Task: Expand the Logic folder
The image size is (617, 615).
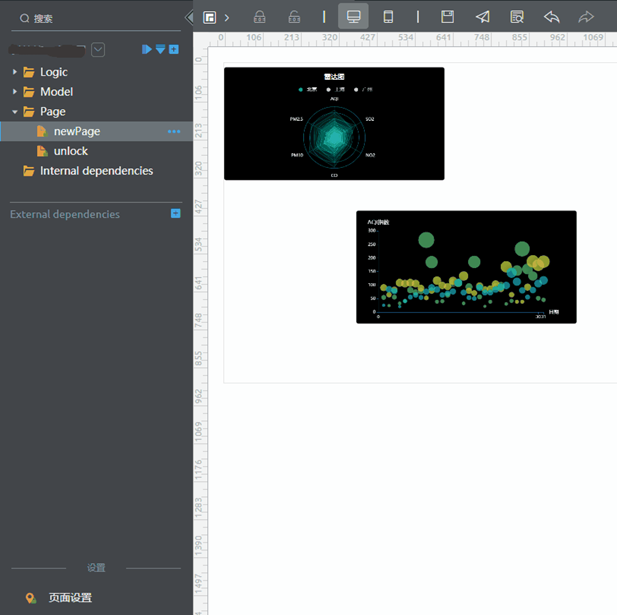Action: 15,72
